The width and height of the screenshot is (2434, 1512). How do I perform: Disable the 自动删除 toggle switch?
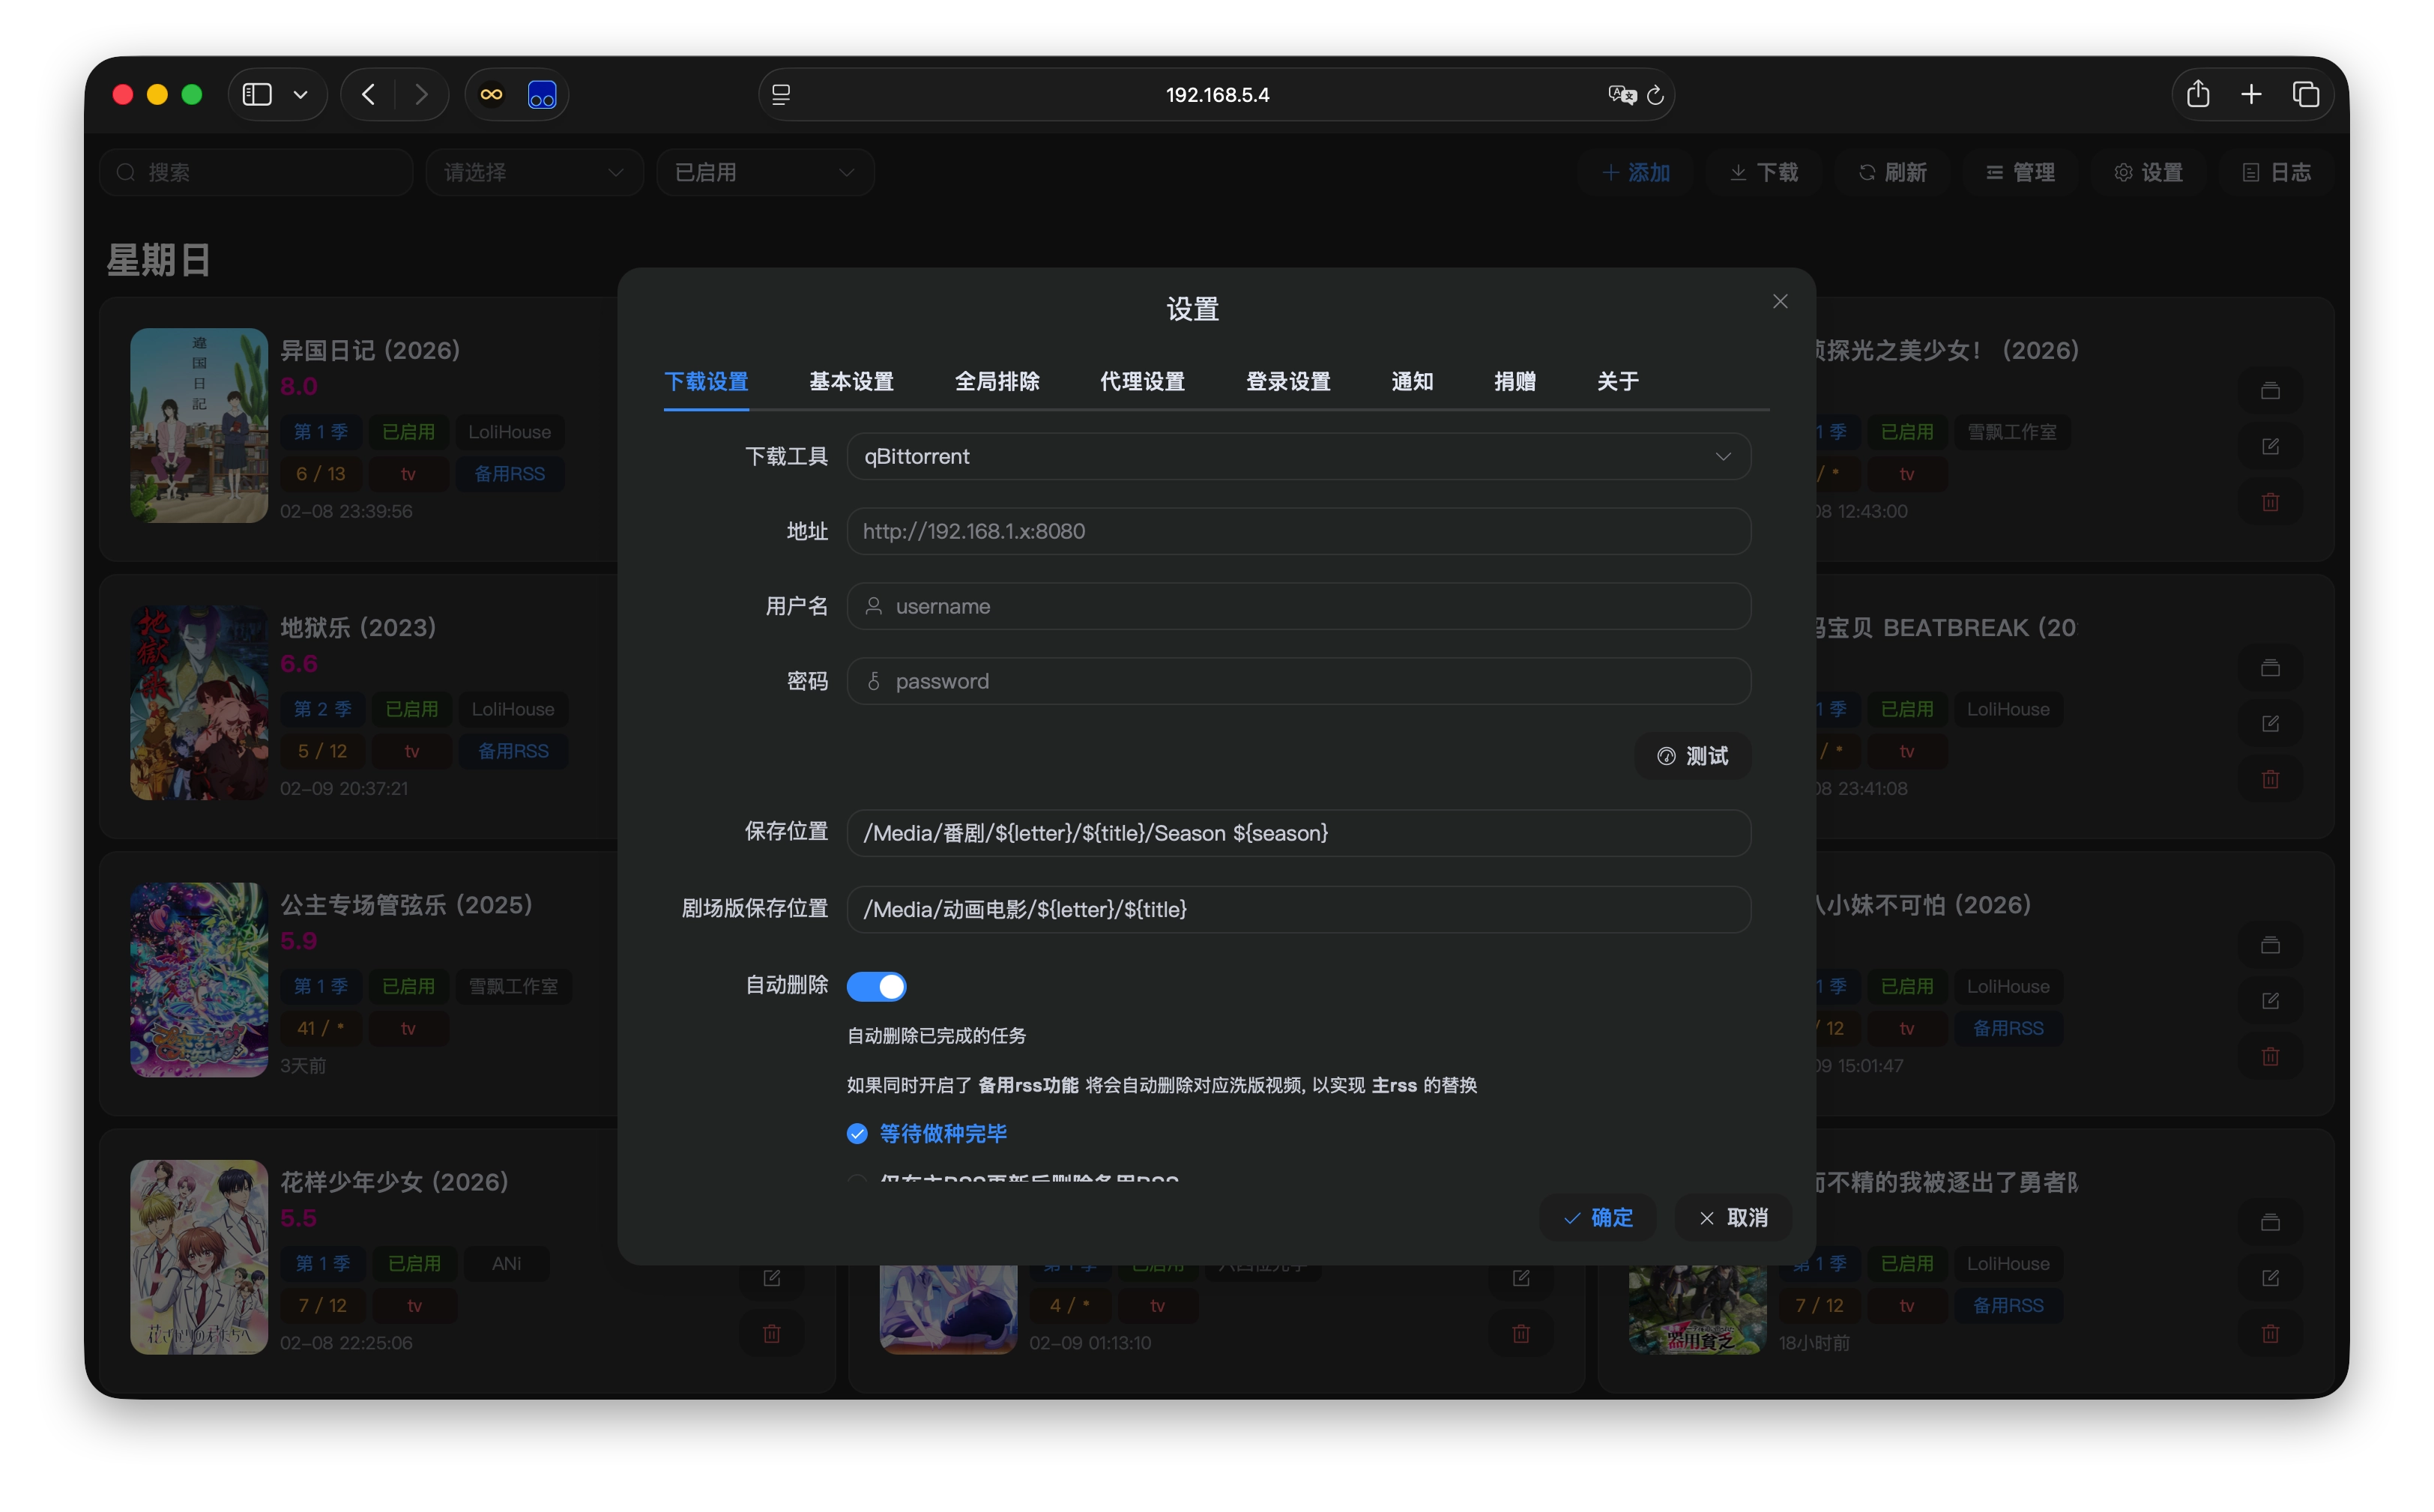tap(877, 987)
